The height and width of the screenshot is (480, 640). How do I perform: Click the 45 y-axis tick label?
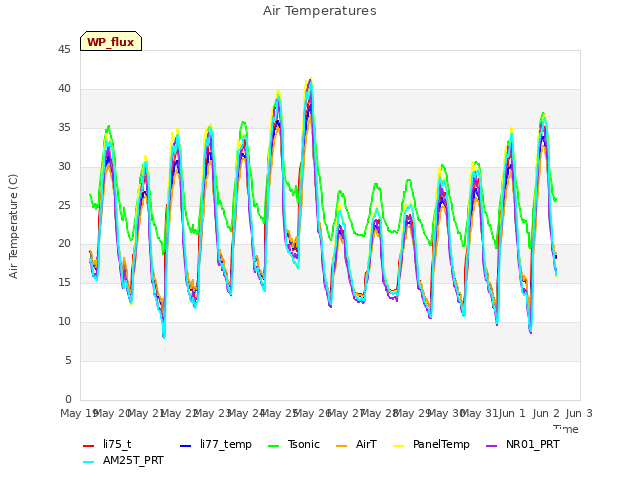point(64,50)
